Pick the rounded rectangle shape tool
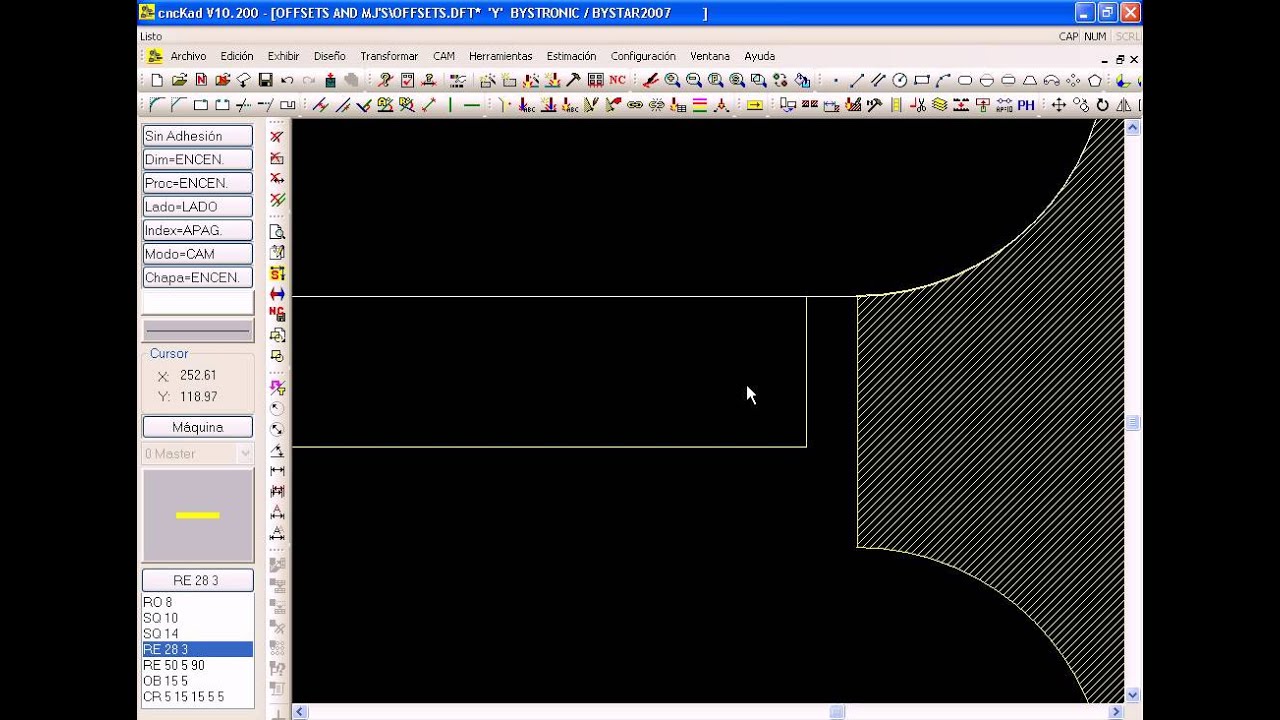The width and height of the screenshot is (1280, 720). pyautogui.click(x=965, y=80)
